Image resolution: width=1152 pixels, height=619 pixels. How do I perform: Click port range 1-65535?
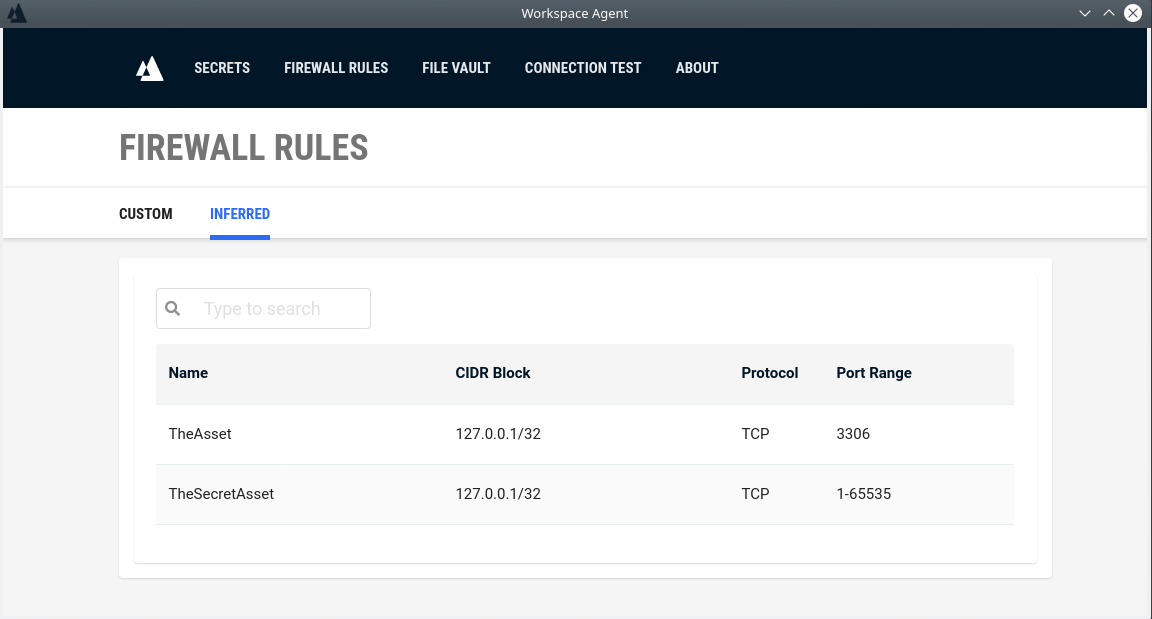(863, 494)
